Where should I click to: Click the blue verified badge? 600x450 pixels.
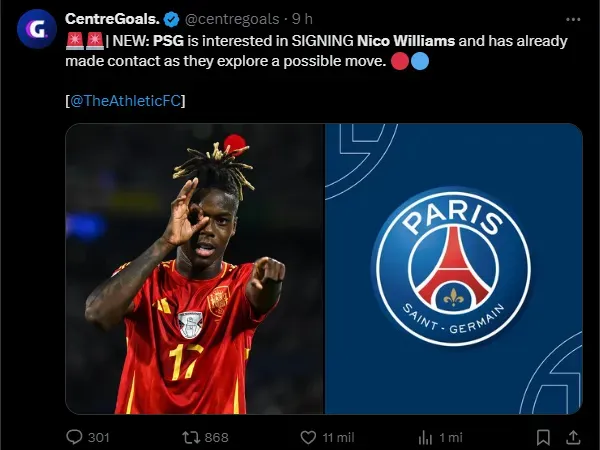point(172,19)
